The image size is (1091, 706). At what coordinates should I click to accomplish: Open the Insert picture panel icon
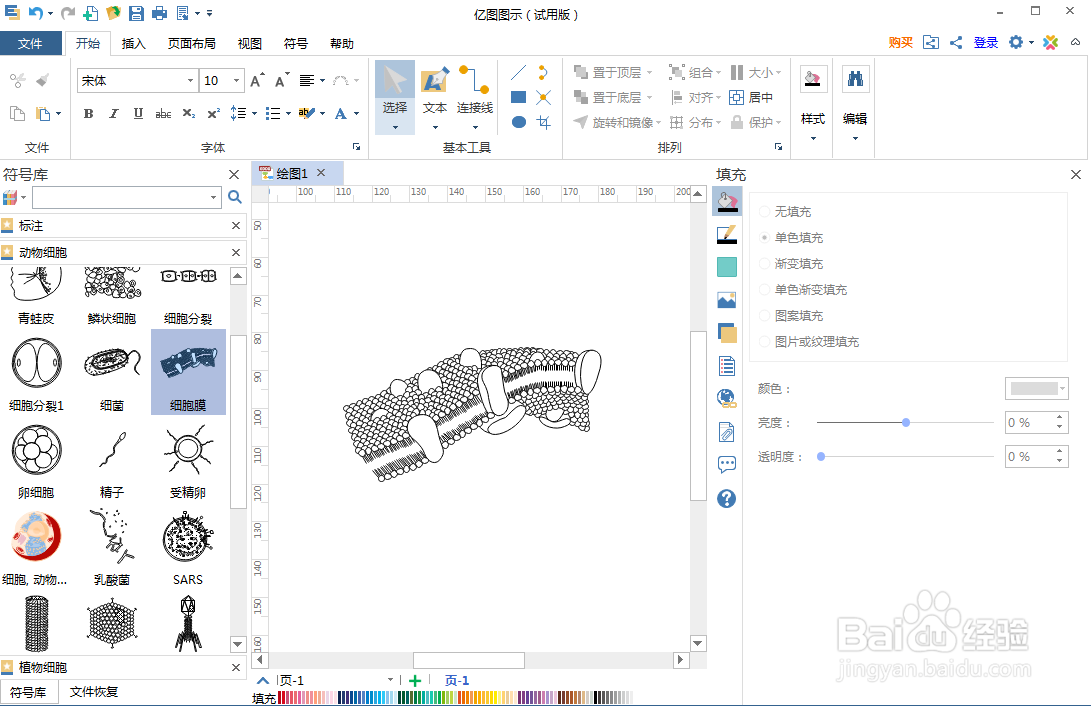tap(726, 300)
